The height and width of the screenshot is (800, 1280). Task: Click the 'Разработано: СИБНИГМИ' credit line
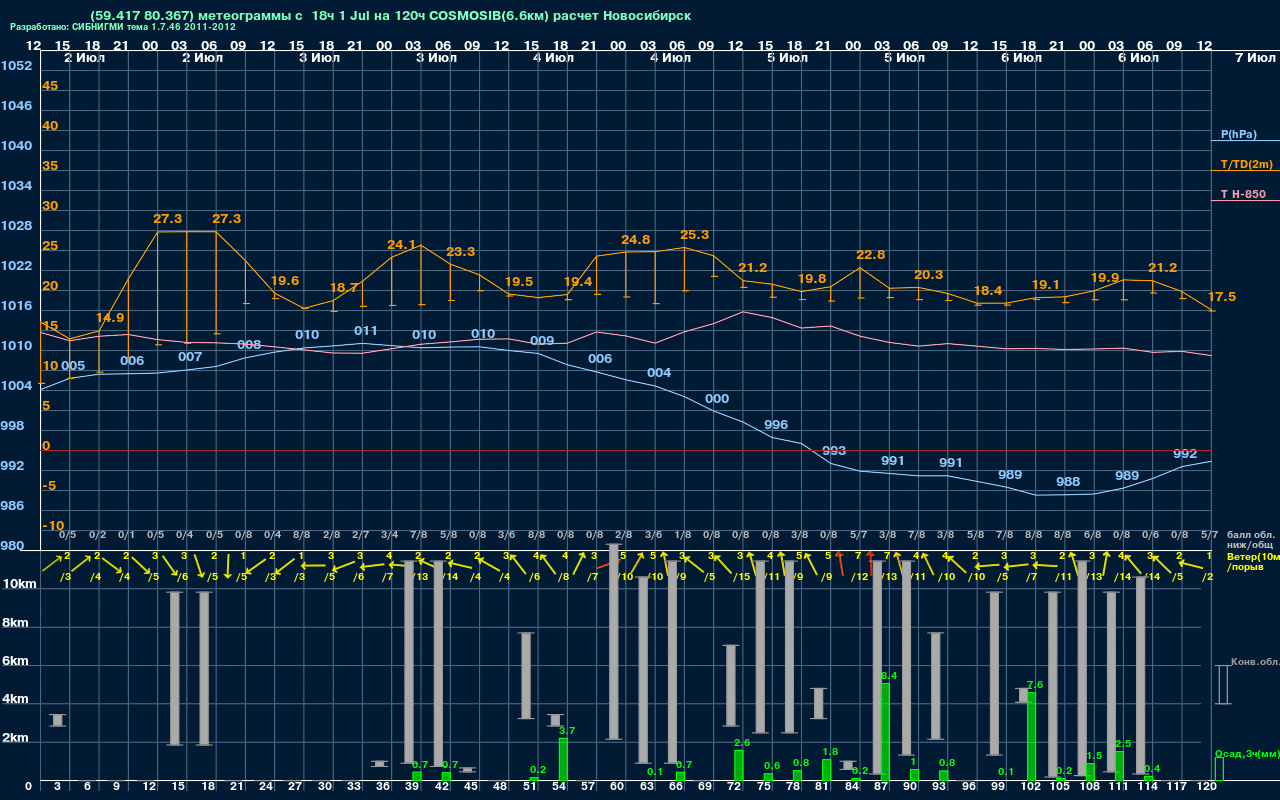(x=123, y=27)
